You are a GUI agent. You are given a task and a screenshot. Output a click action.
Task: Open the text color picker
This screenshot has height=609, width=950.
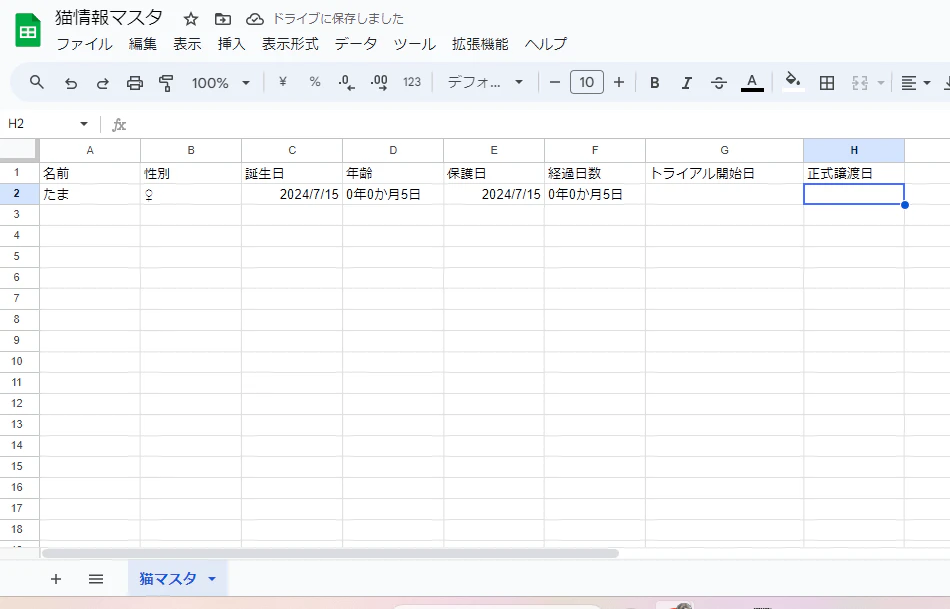(752, 83)
